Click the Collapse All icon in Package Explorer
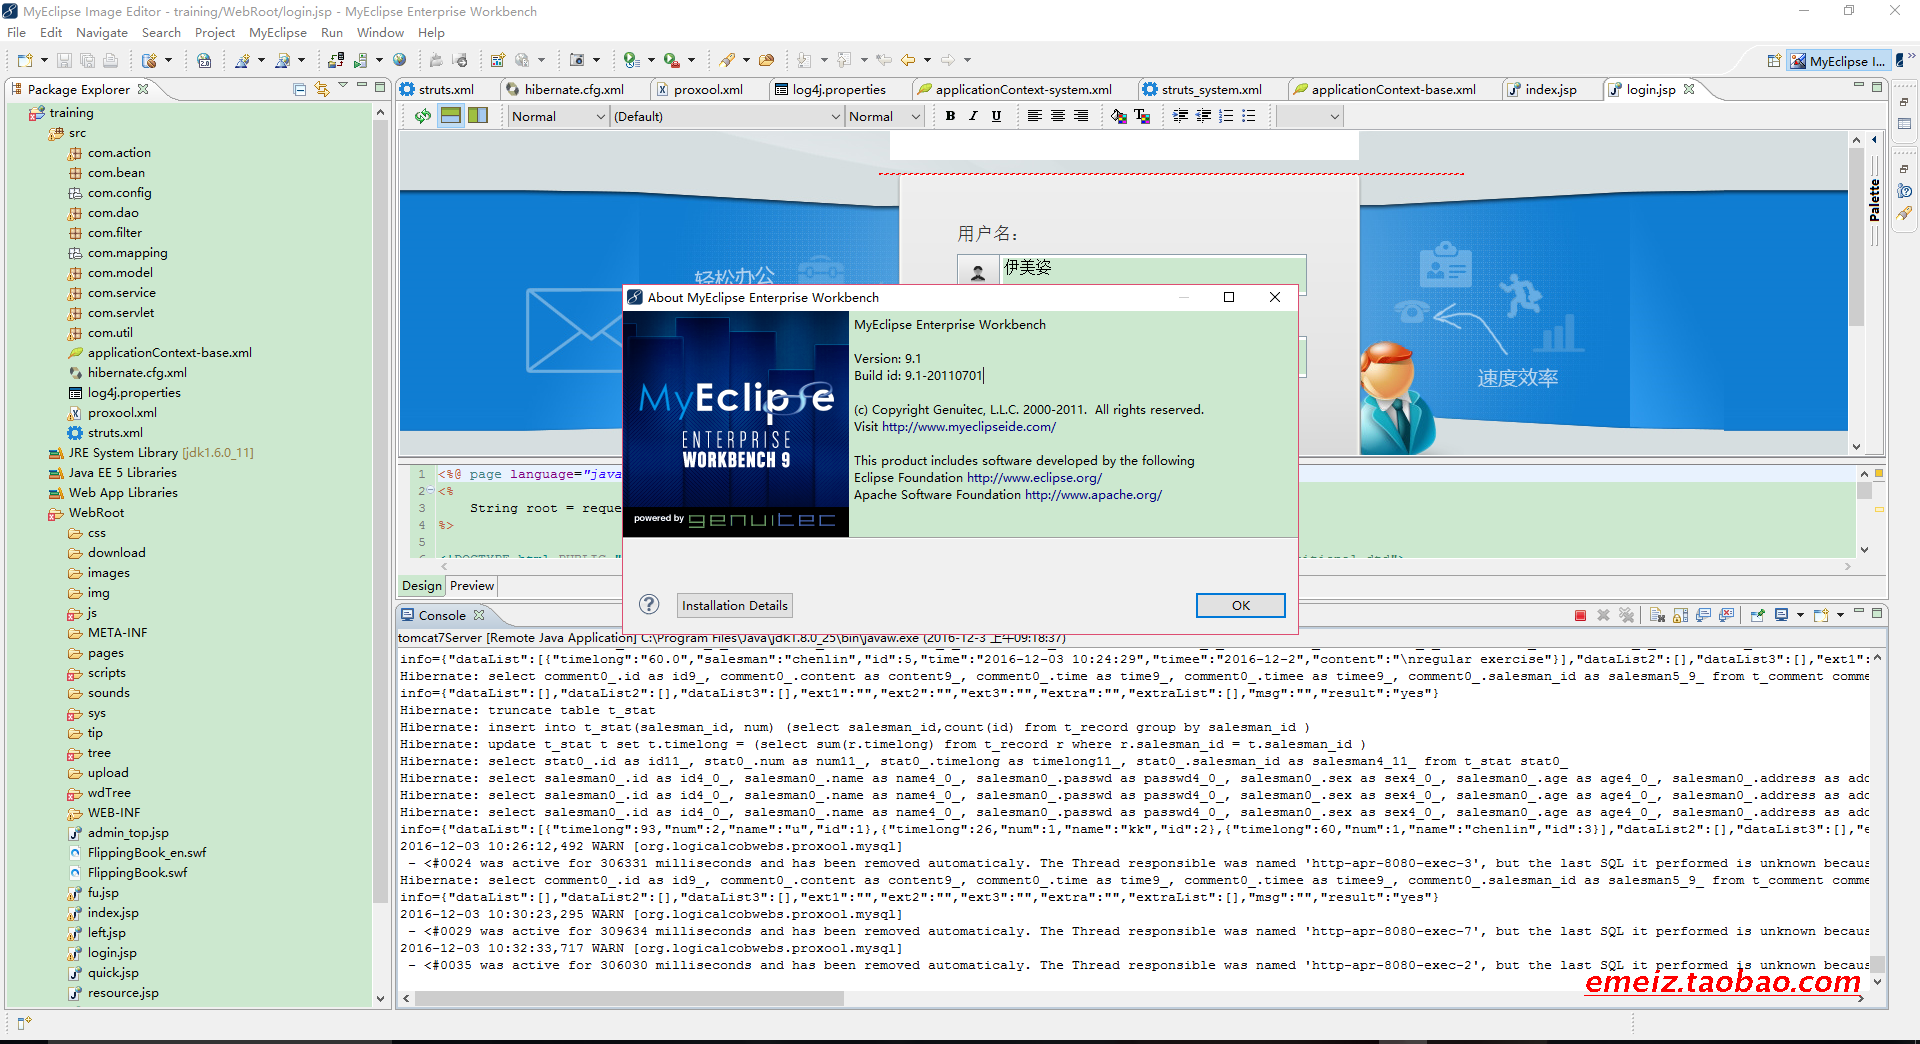 [x=299, y=89]
